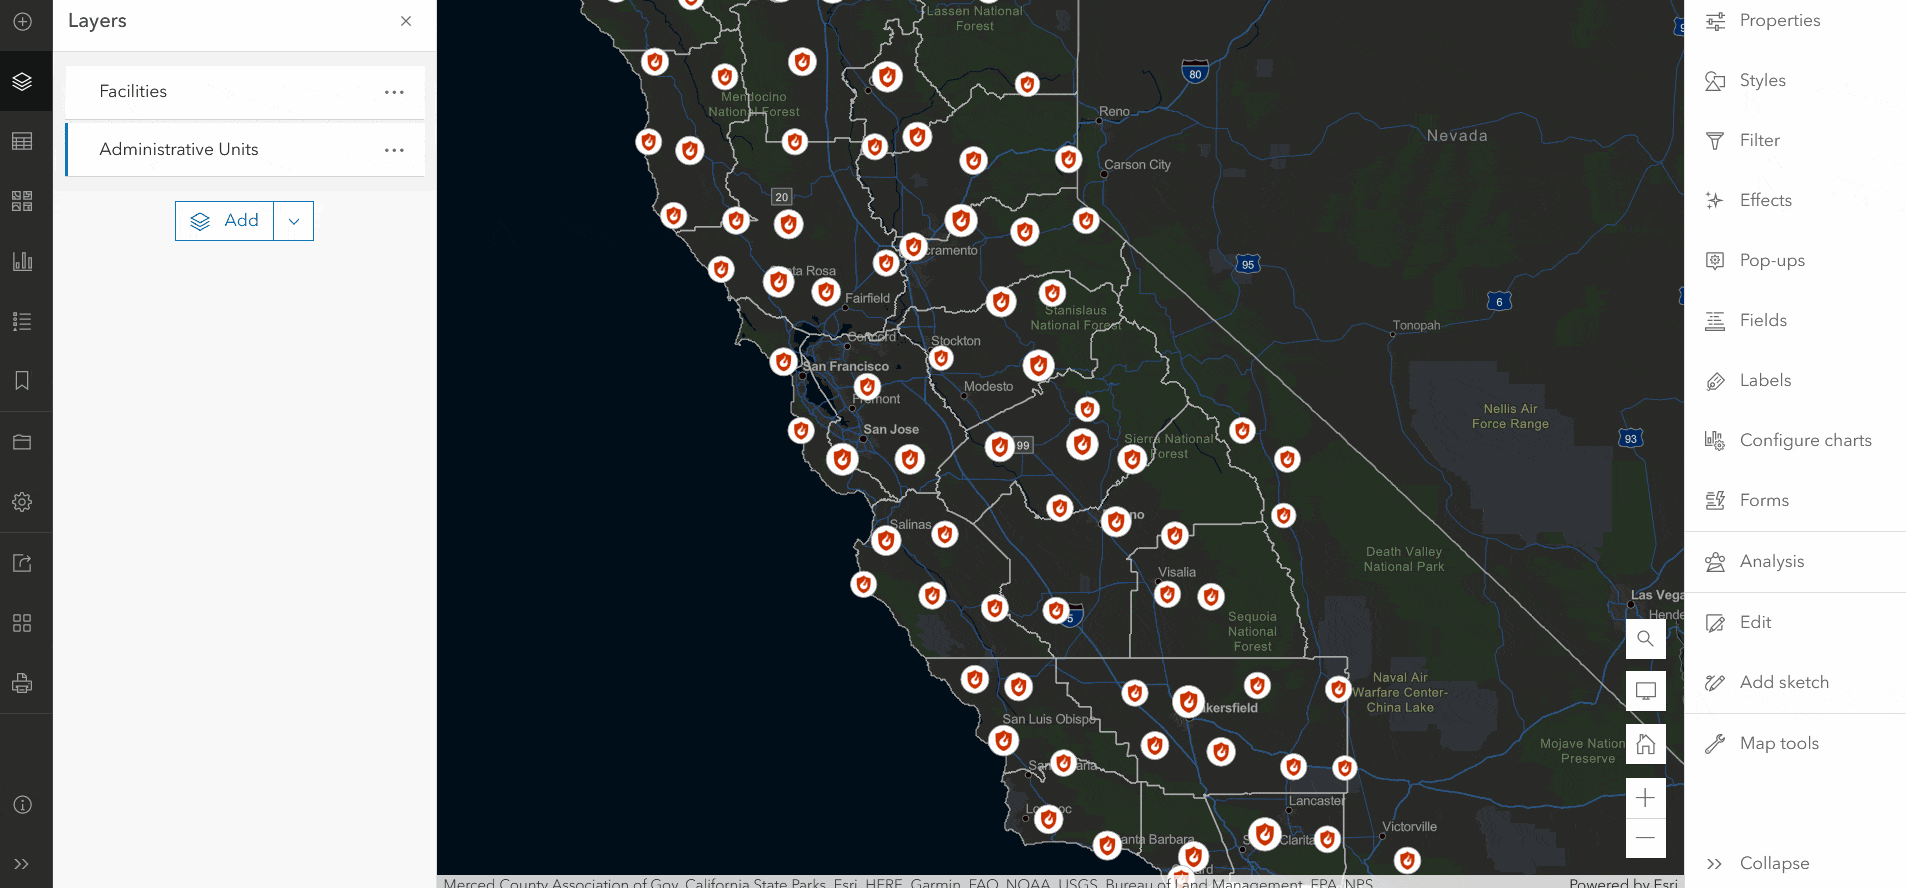The height and width of the screenshot is (888, 1906).
Task: Close the Layers panel
Action: tap(406, 21)
